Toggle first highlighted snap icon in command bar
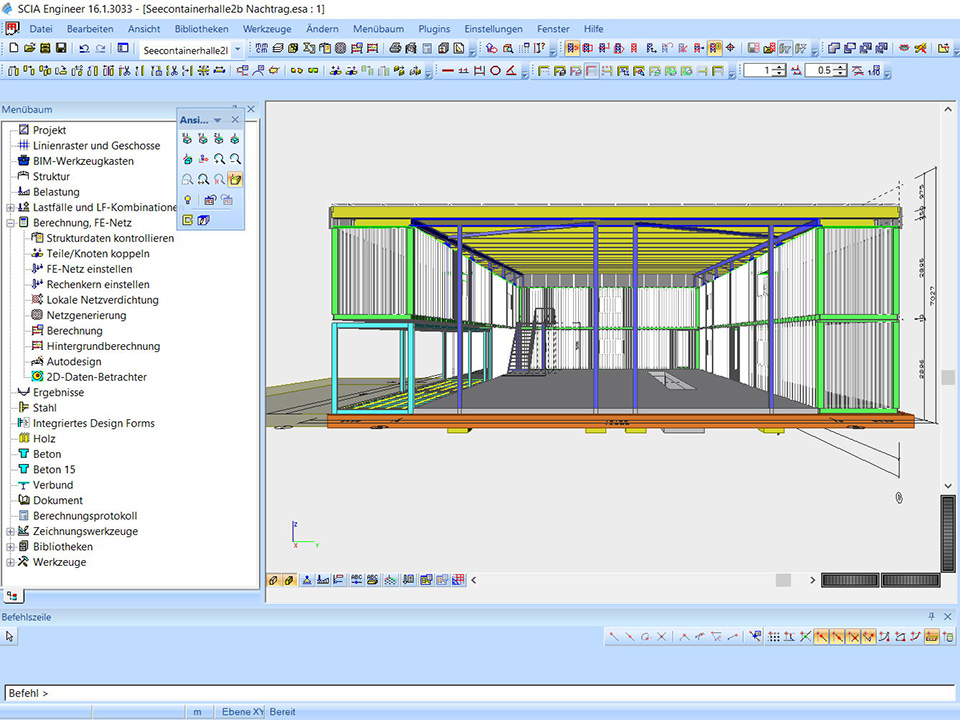This screenshot has height=720, width=960. pyautogui.click(x=820, y=636)
